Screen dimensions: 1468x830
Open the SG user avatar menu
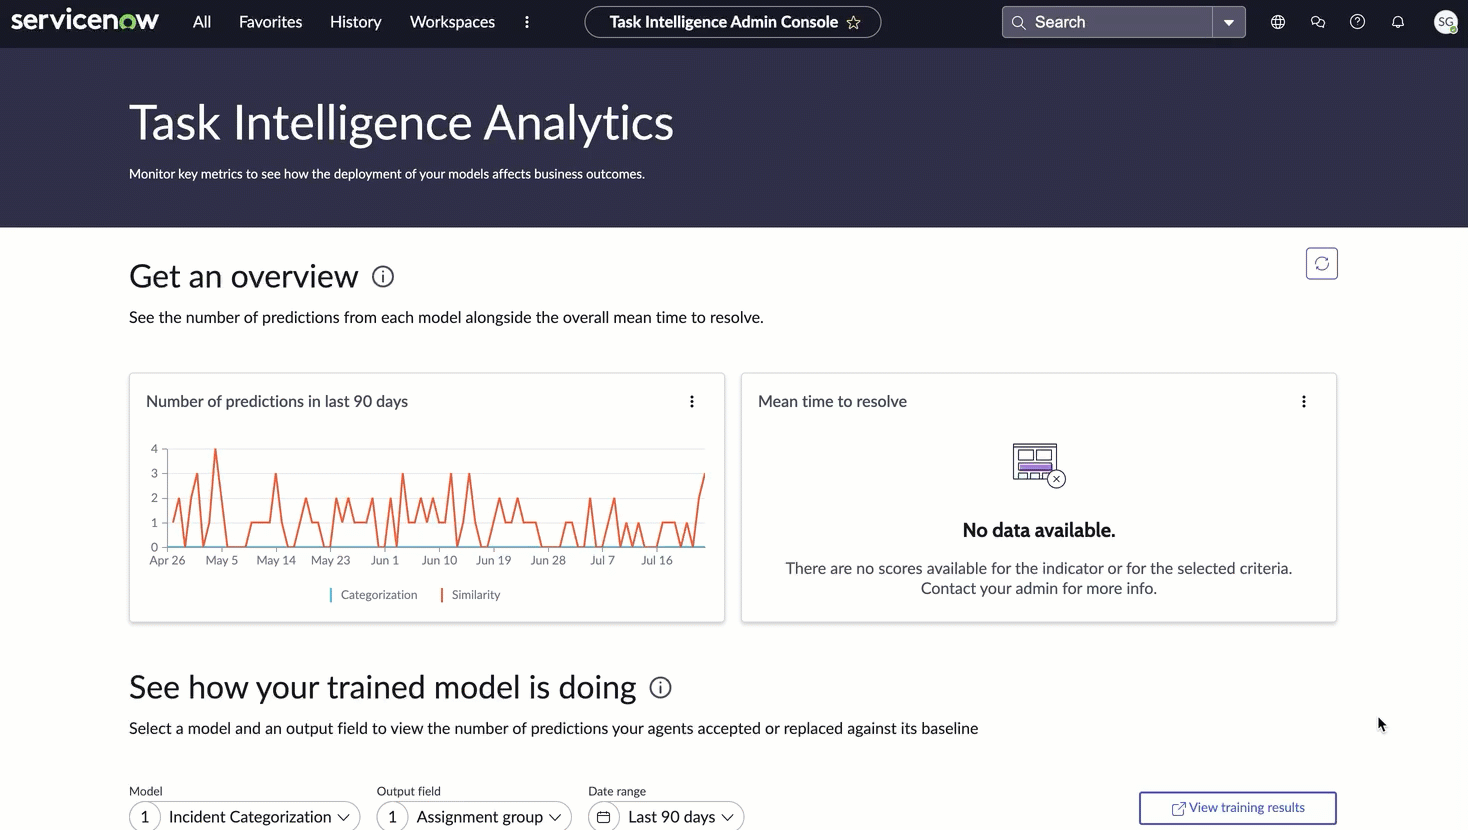pos(1445,22)
